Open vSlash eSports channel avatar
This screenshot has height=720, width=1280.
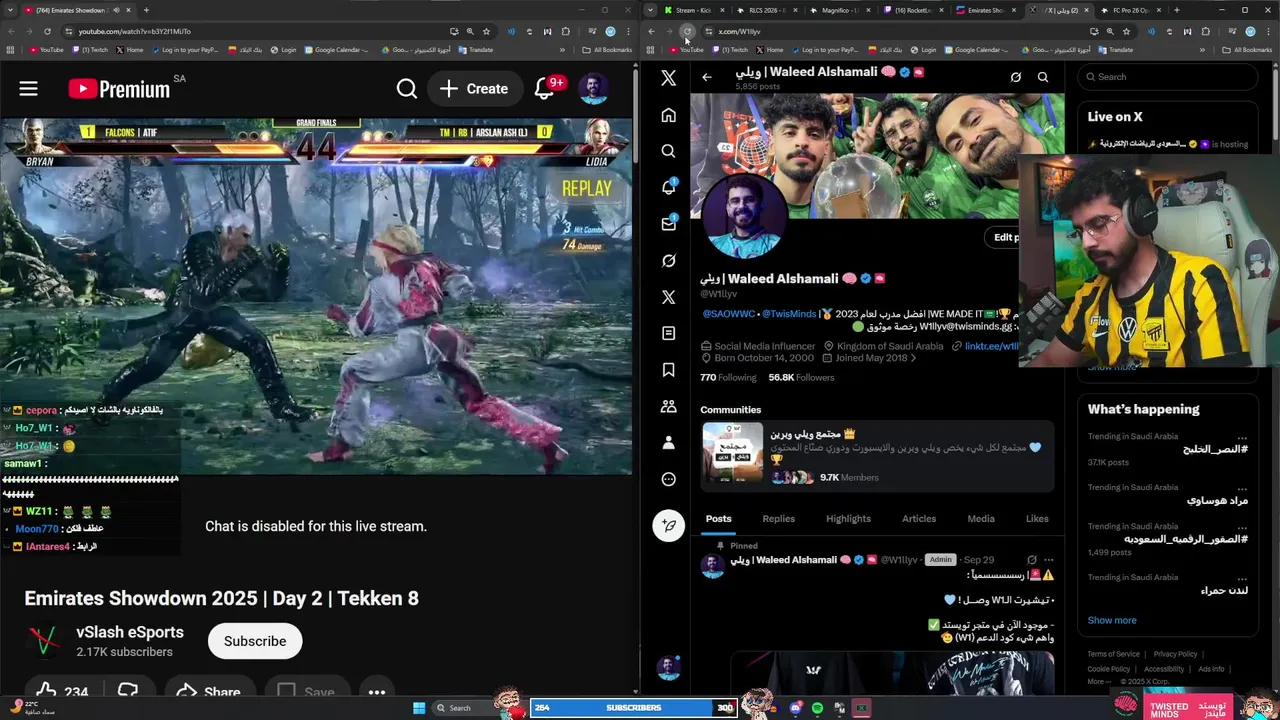click(x=44, y=641)
